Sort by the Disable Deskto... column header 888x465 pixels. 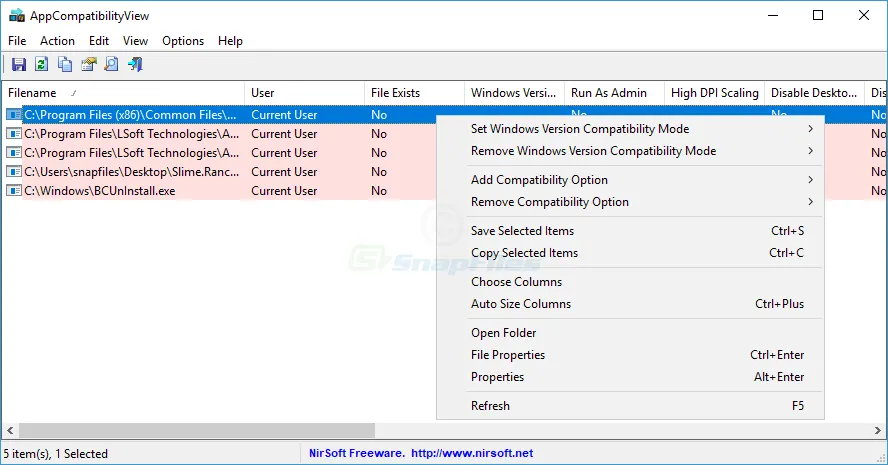coord(814,93)
